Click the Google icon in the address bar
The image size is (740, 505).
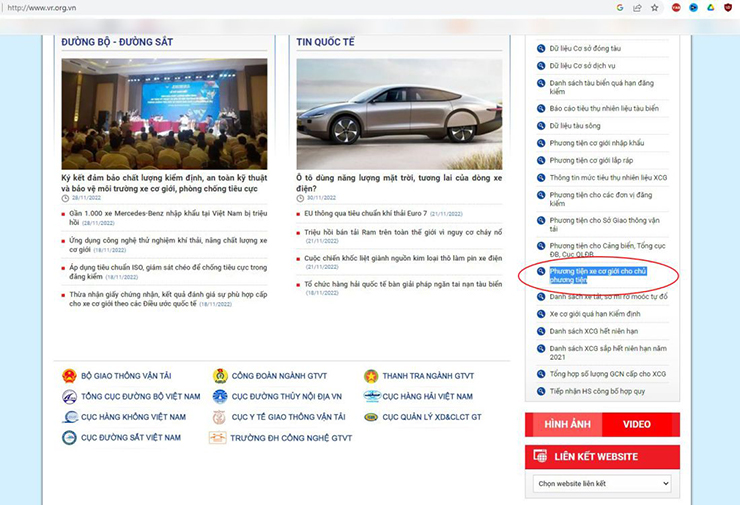(x=620, y=7)
